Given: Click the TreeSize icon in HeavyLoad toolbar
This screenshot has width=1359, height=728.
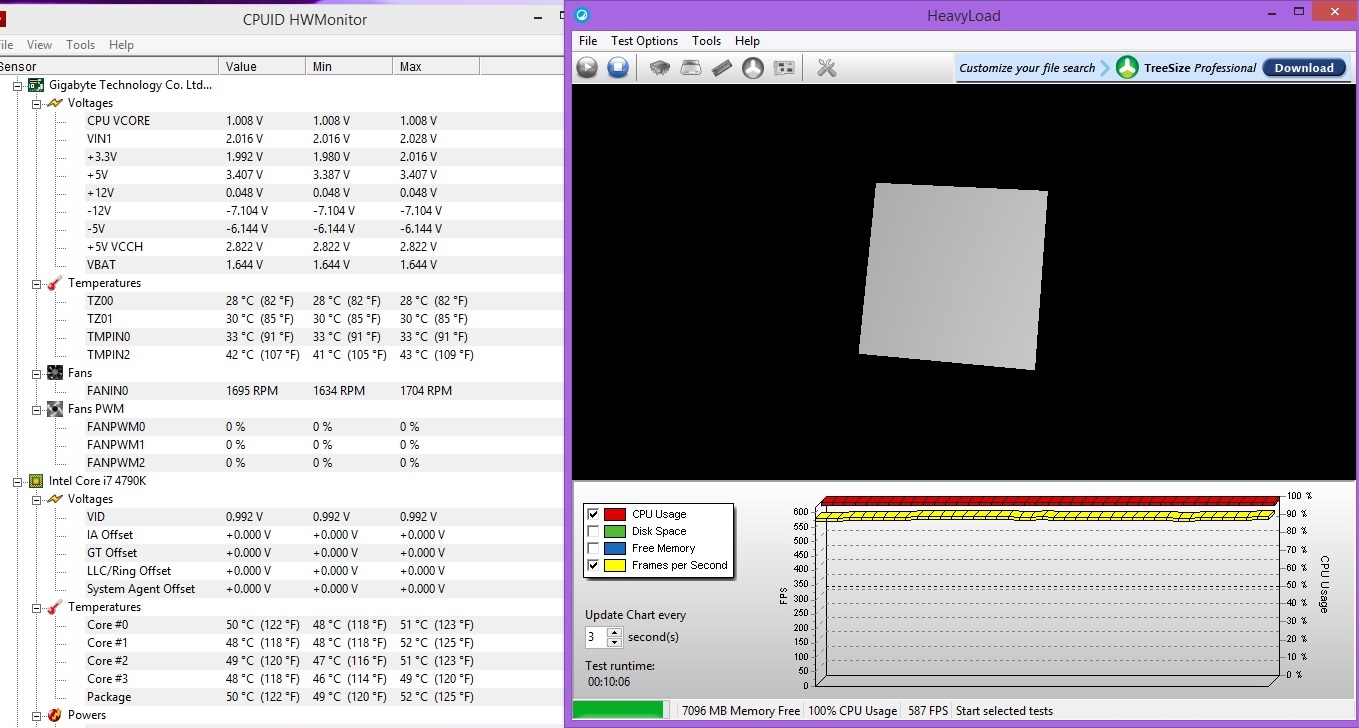Looking at the screenshot, I should point(753,68).
